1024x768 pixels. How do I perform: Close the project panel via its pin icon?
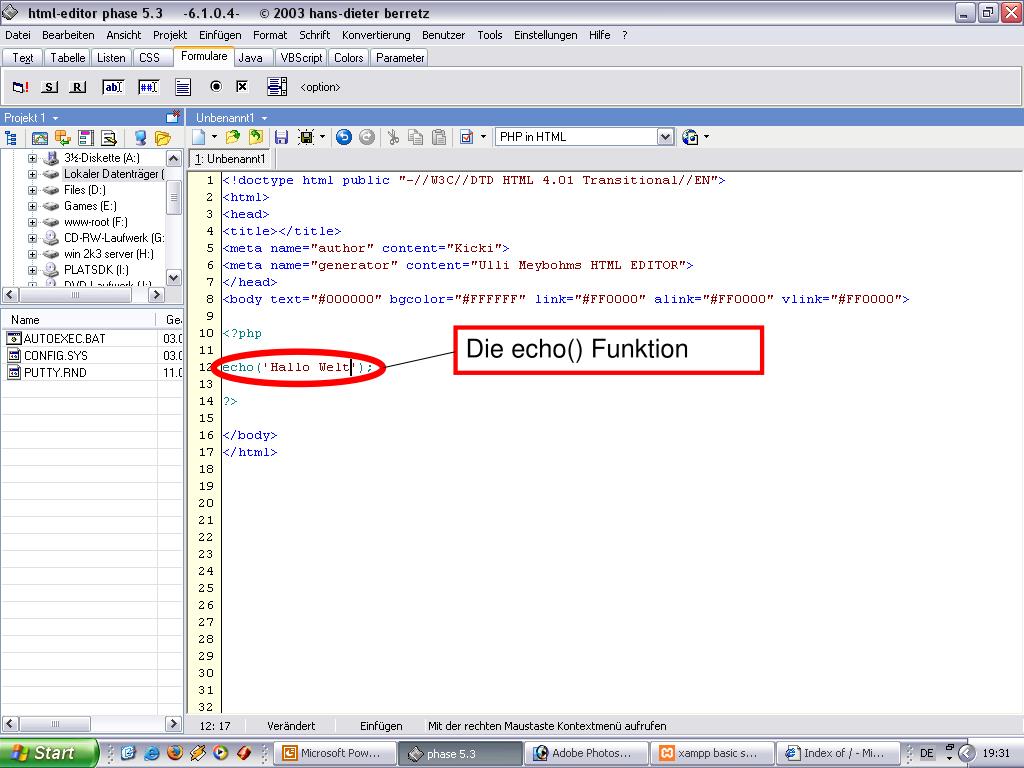tap(173, 117)
